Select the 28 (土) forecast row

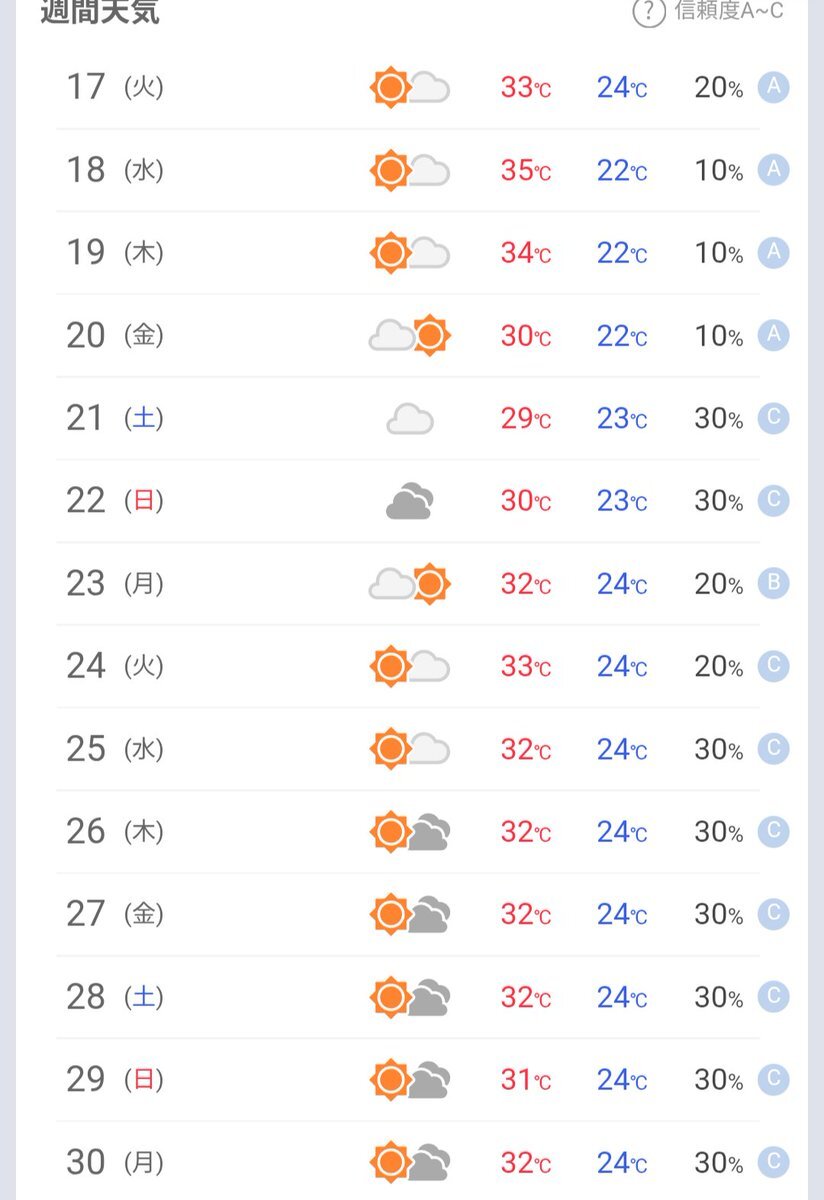click(408, 998)
